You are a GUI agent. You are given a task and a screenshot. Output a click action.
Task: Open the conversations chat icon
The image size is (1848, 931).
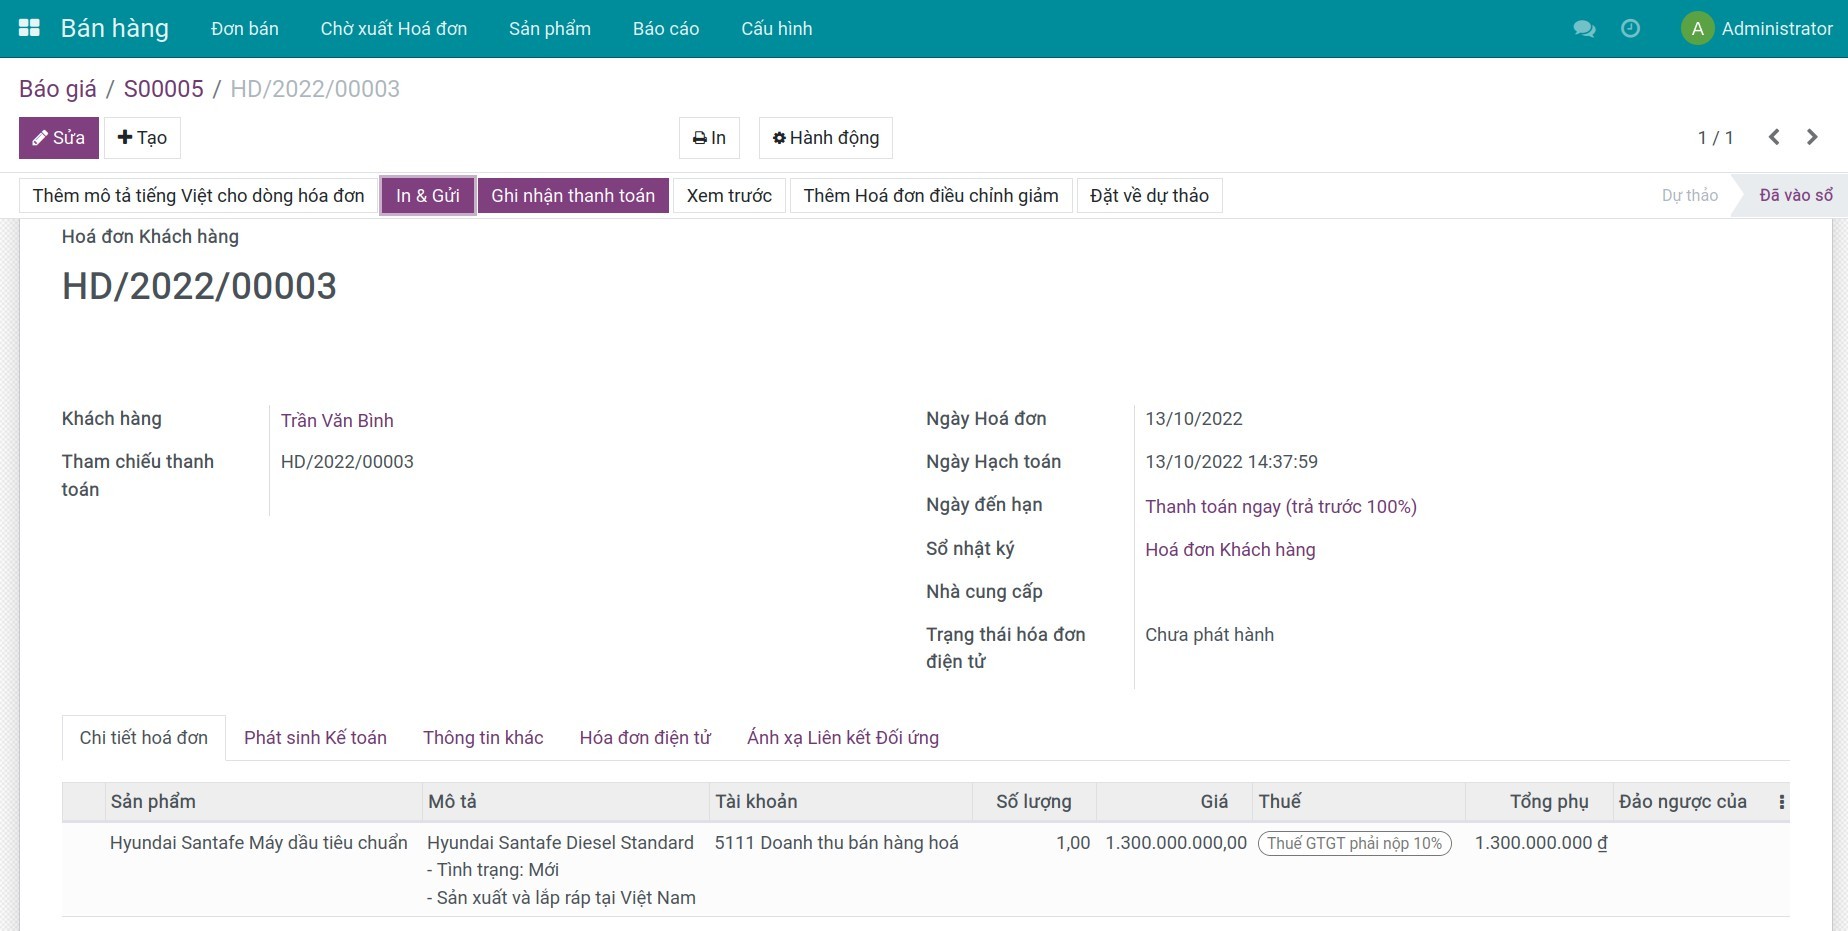1584,29
